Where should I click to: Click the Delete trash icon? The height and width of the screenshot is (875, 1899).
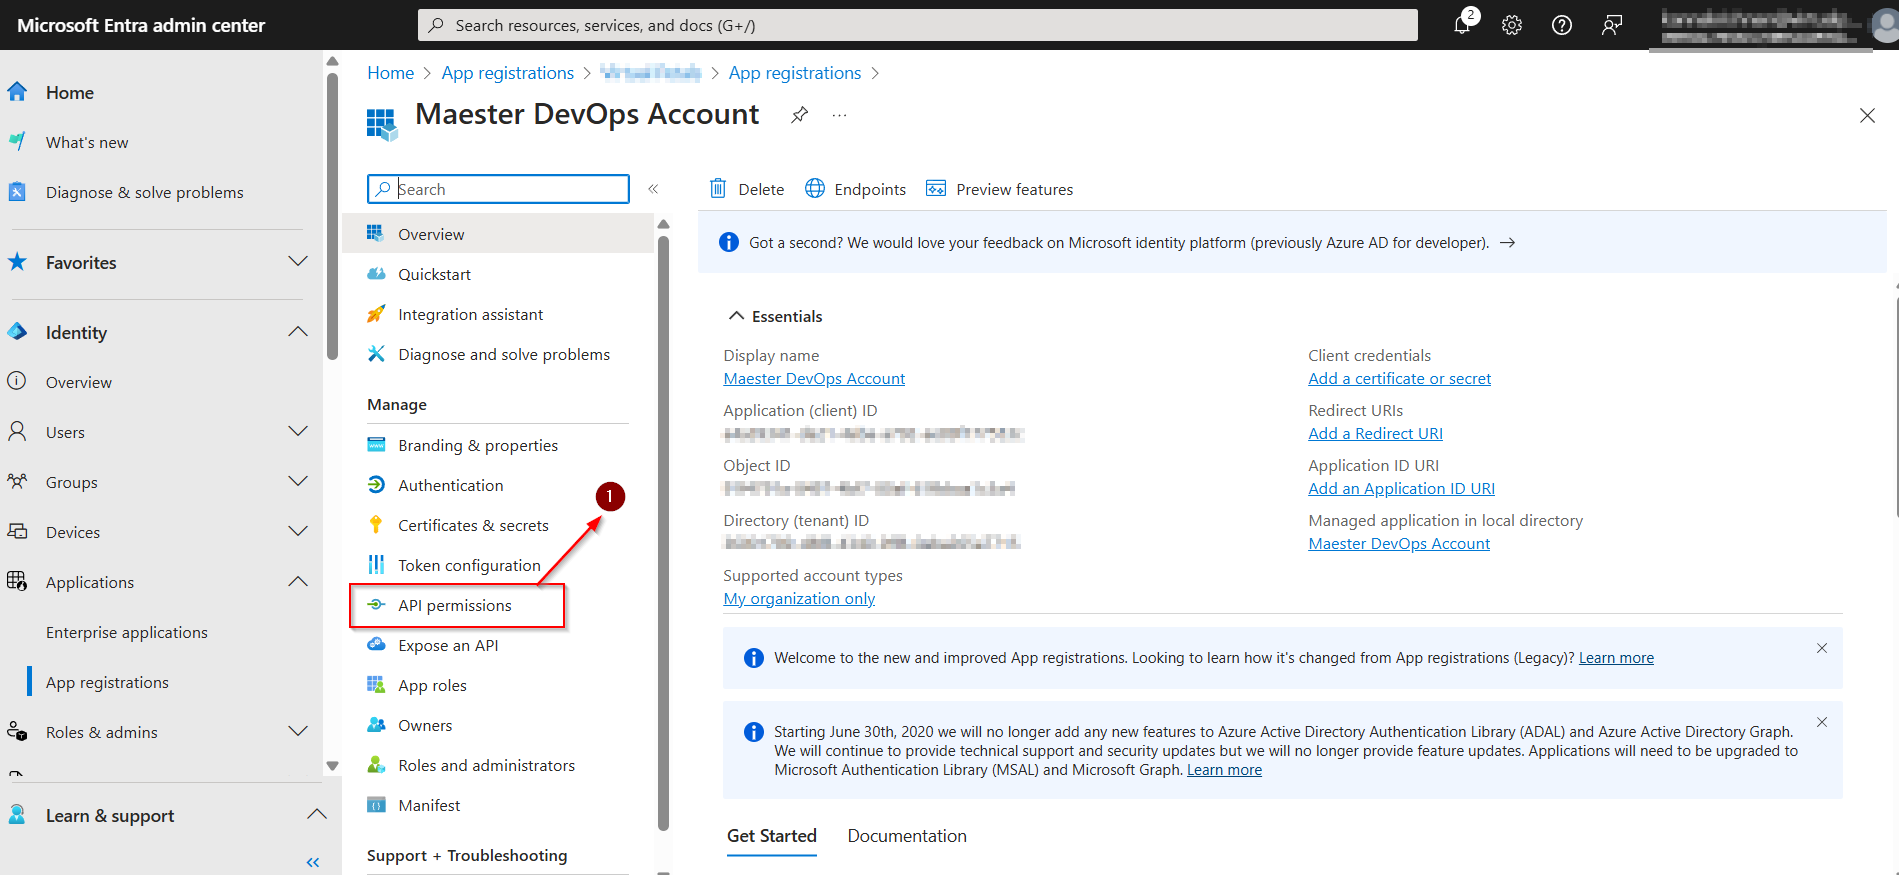pyautogui.click(x=718, y=188)
